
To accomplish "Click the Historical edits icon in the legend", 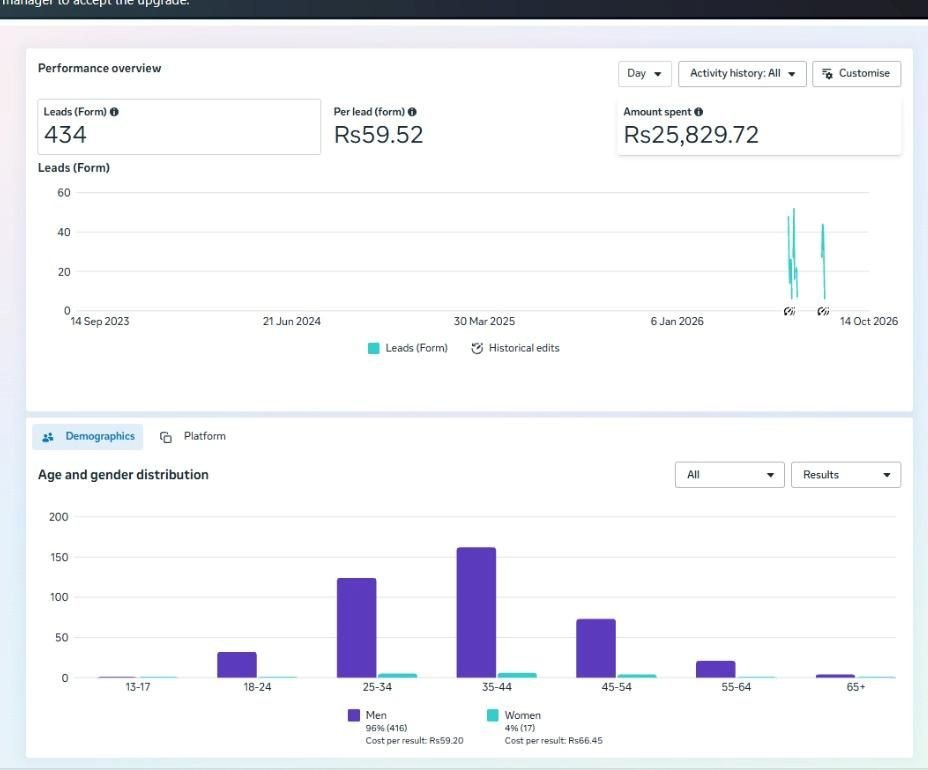I will click(x=477, y=348).
